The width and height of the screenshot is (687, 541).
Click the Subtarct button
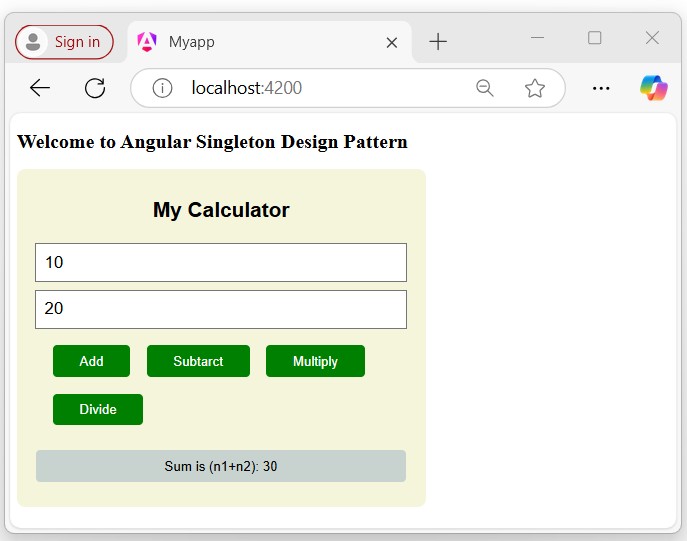(198, 361)
